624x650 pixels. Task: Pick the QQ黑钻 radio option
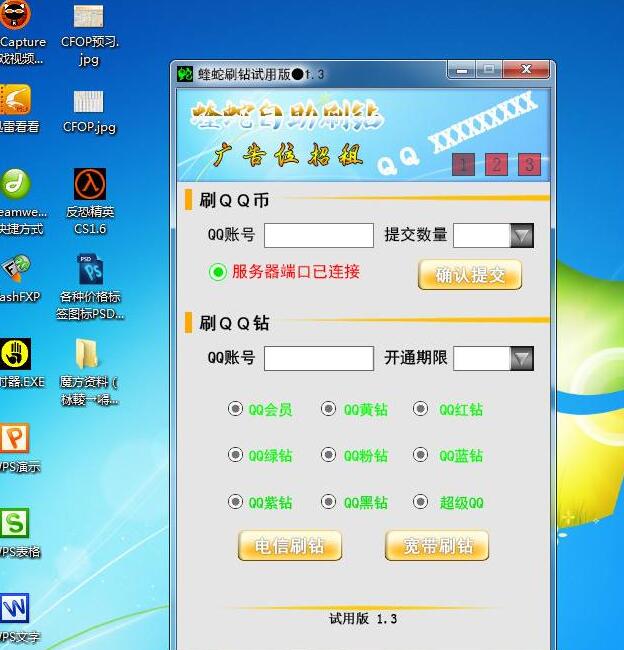pyautogui.click(x=328, y=502)
